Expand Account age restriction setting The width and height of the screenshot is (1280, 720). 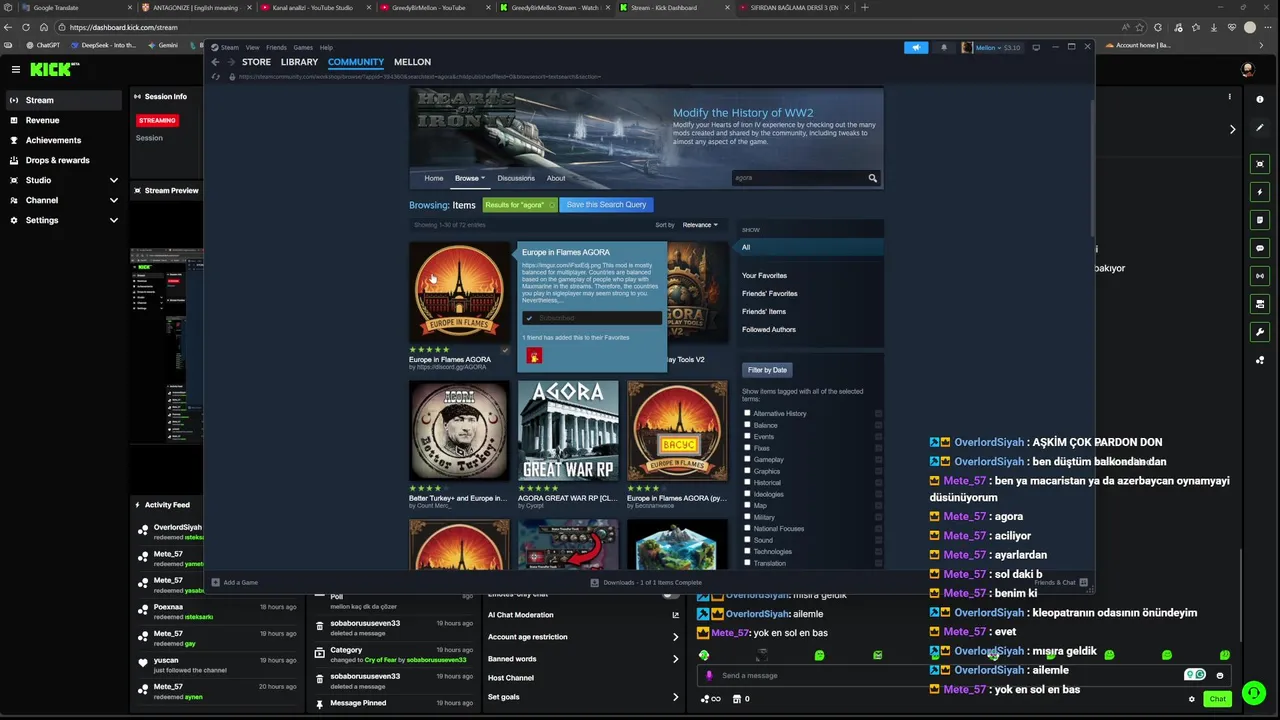pyautogui.click(x=583, y=637)
